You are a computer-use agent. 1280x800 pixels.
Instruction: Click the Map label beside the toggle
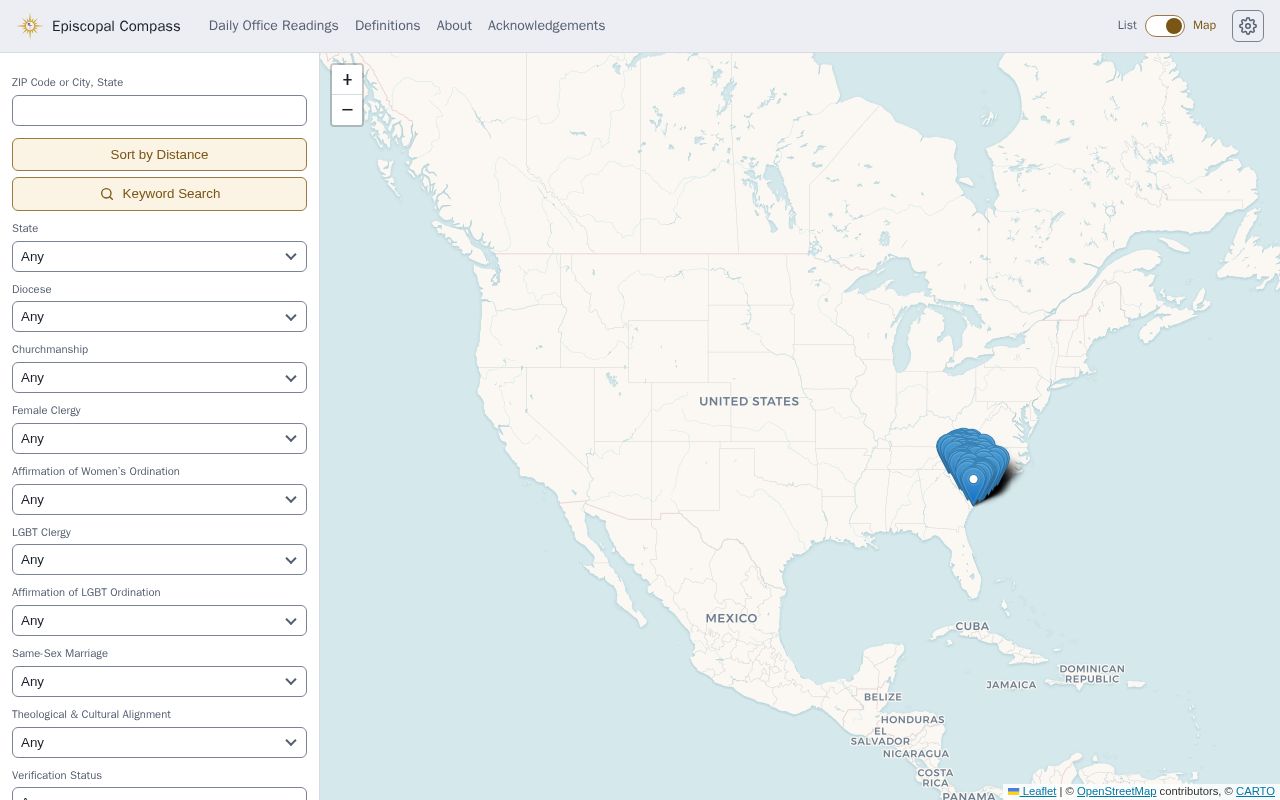coord(1204,26)
